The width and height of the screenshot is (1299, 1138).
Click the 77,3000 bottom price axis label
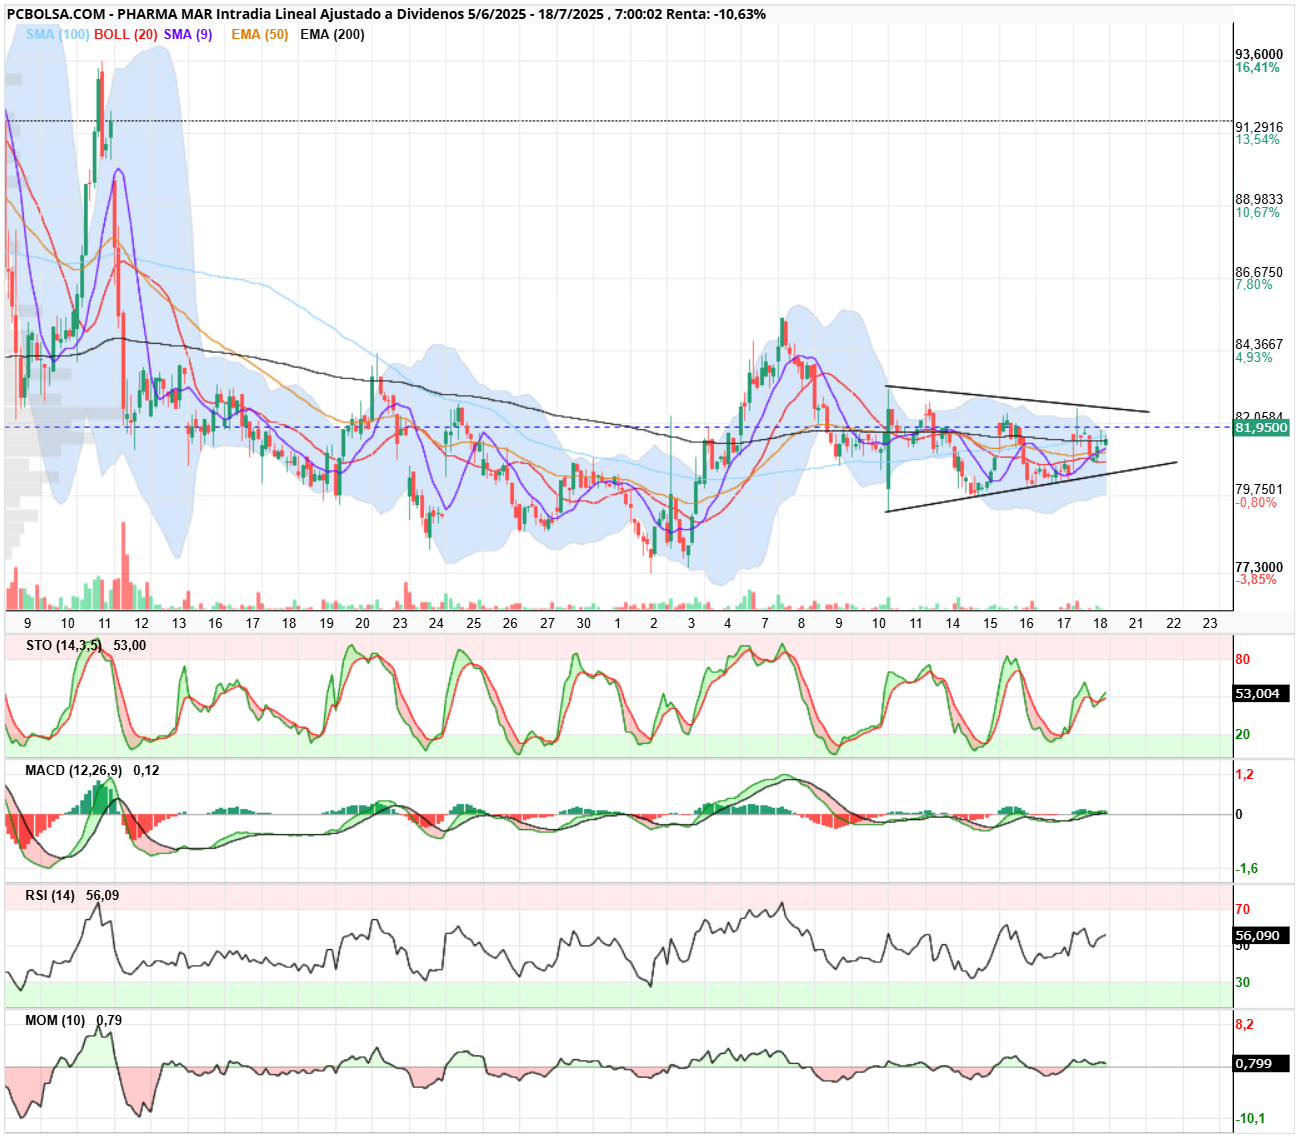(x=1259, y=567)
